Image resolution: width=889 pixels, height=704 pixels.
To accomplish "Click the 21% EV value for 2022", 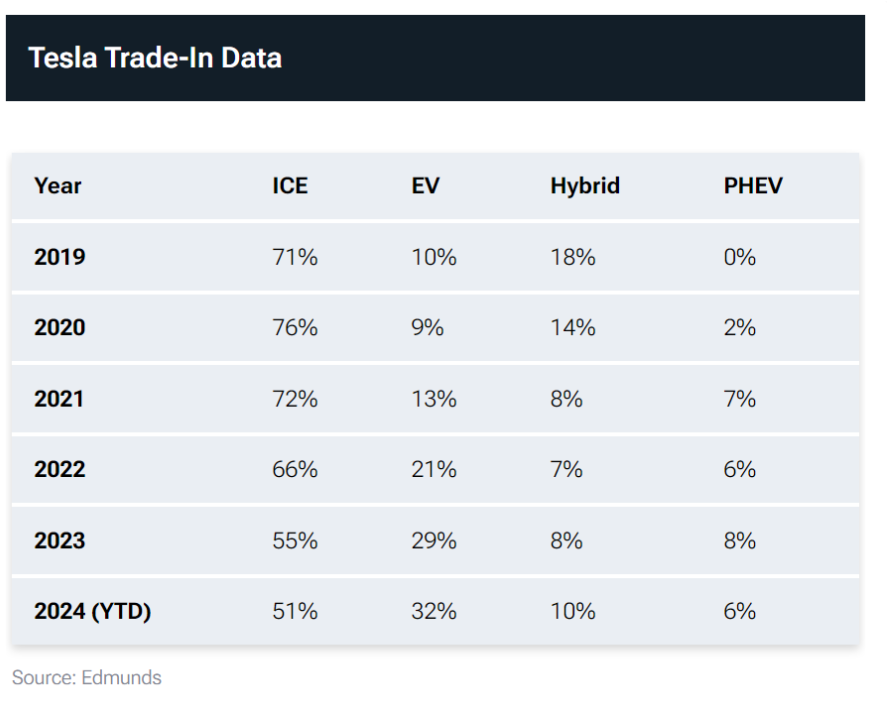I will click(x=434, y=469).
